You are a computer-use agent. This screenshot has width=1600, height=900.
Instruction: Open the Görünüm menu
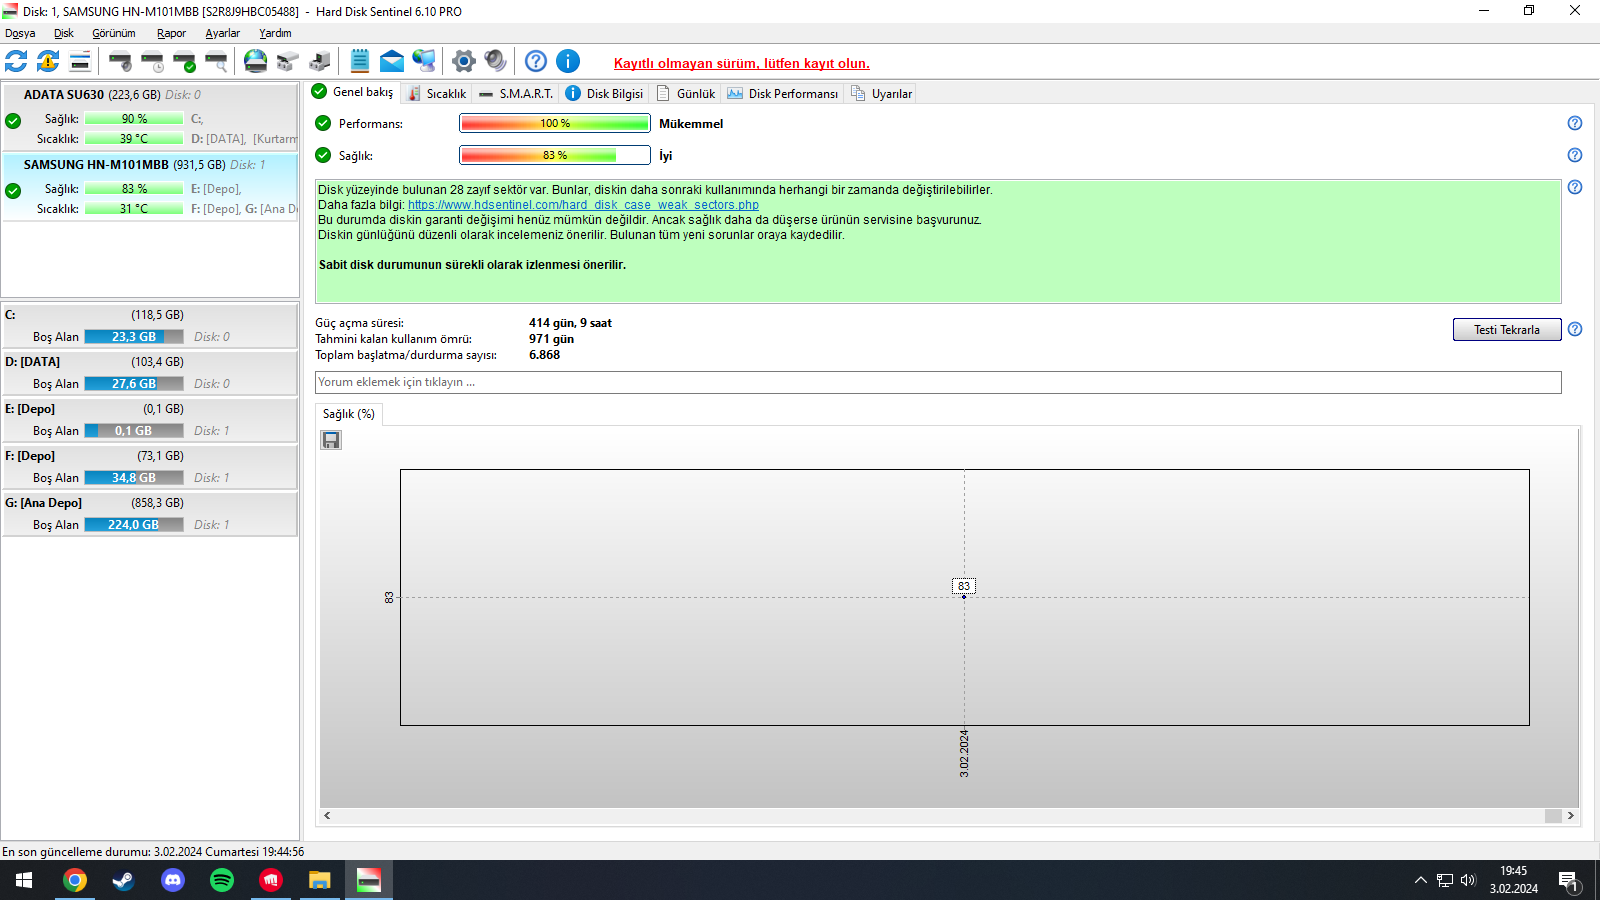114,33
